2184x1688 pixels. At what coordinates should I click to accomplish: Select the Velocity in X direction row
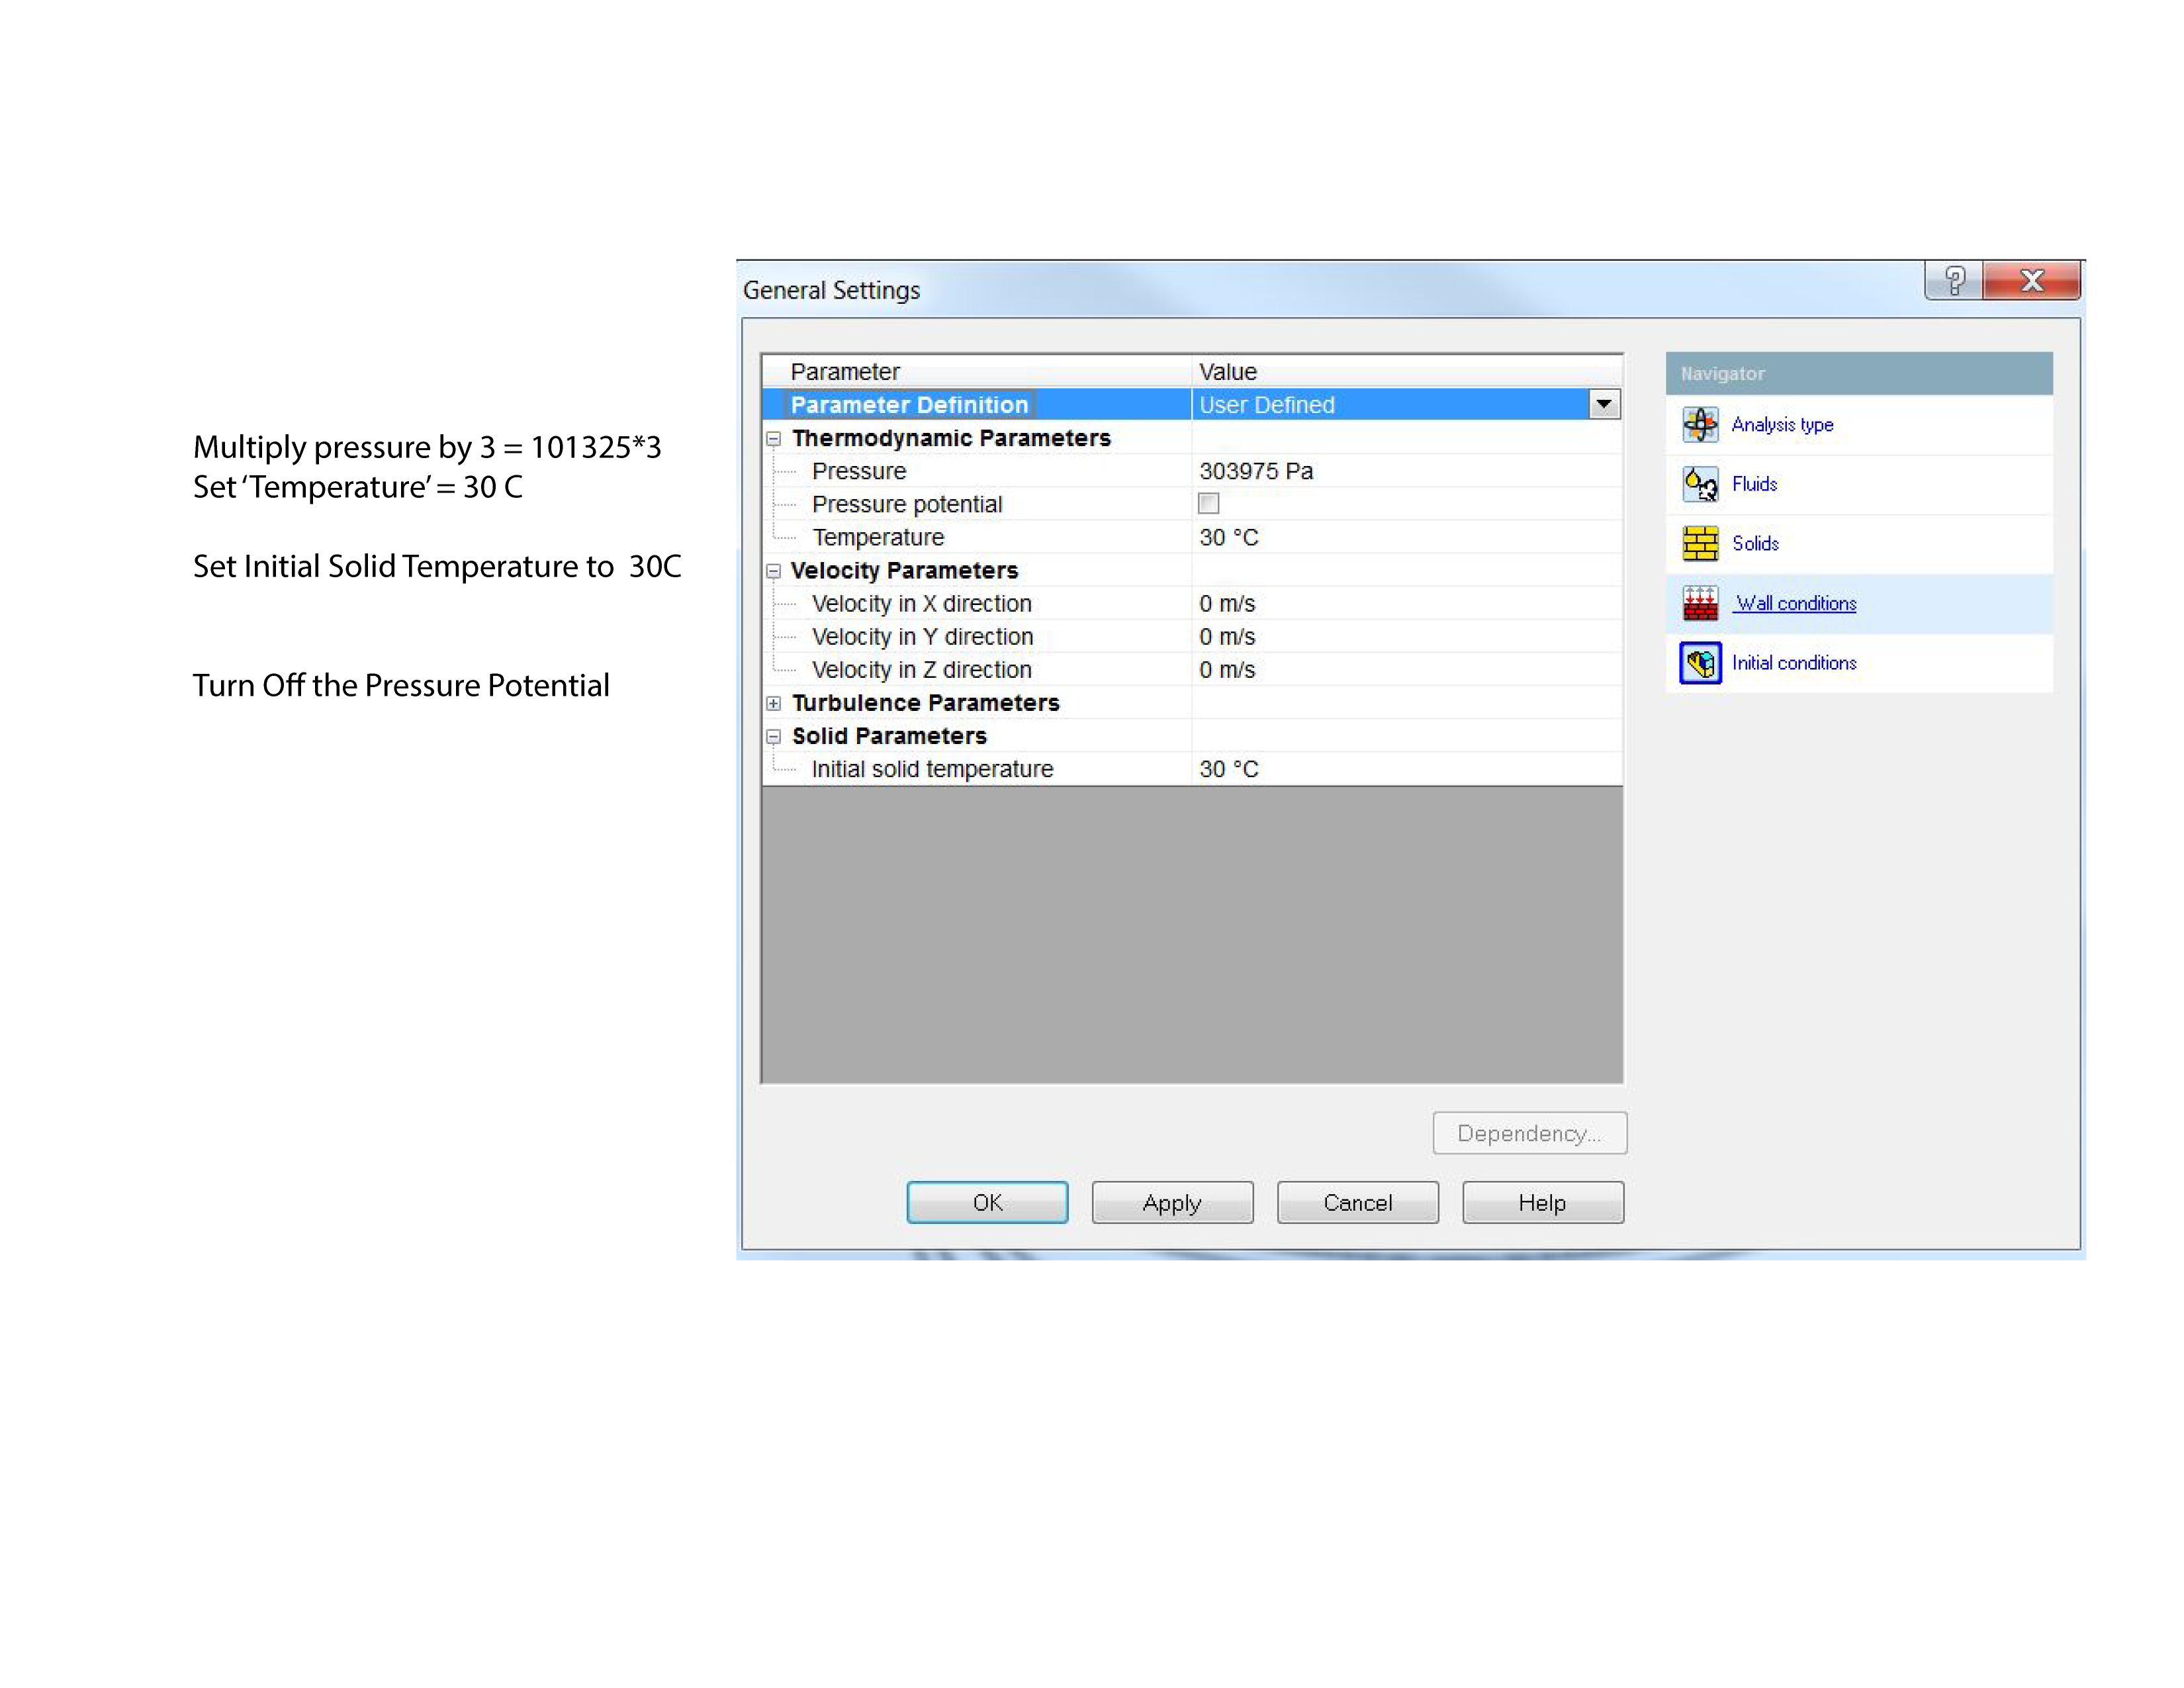point(921,604)
